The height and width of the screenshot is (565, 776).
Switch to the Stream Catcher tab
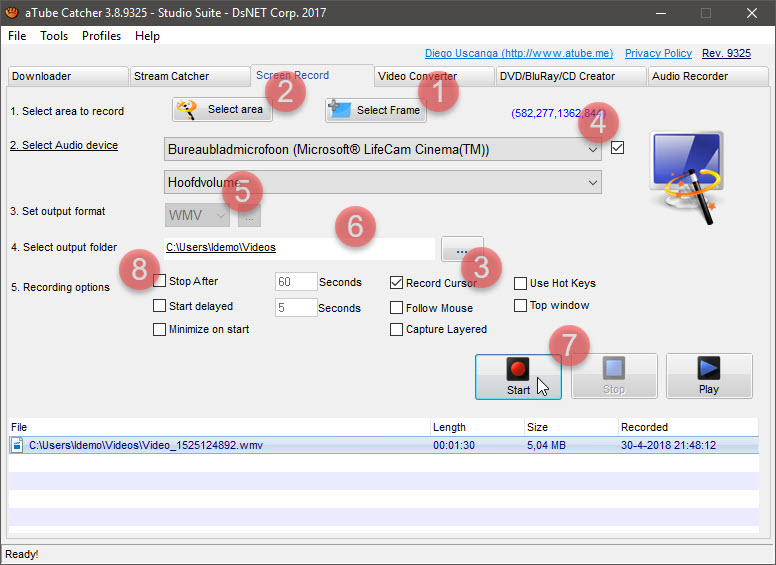[190, 76]
